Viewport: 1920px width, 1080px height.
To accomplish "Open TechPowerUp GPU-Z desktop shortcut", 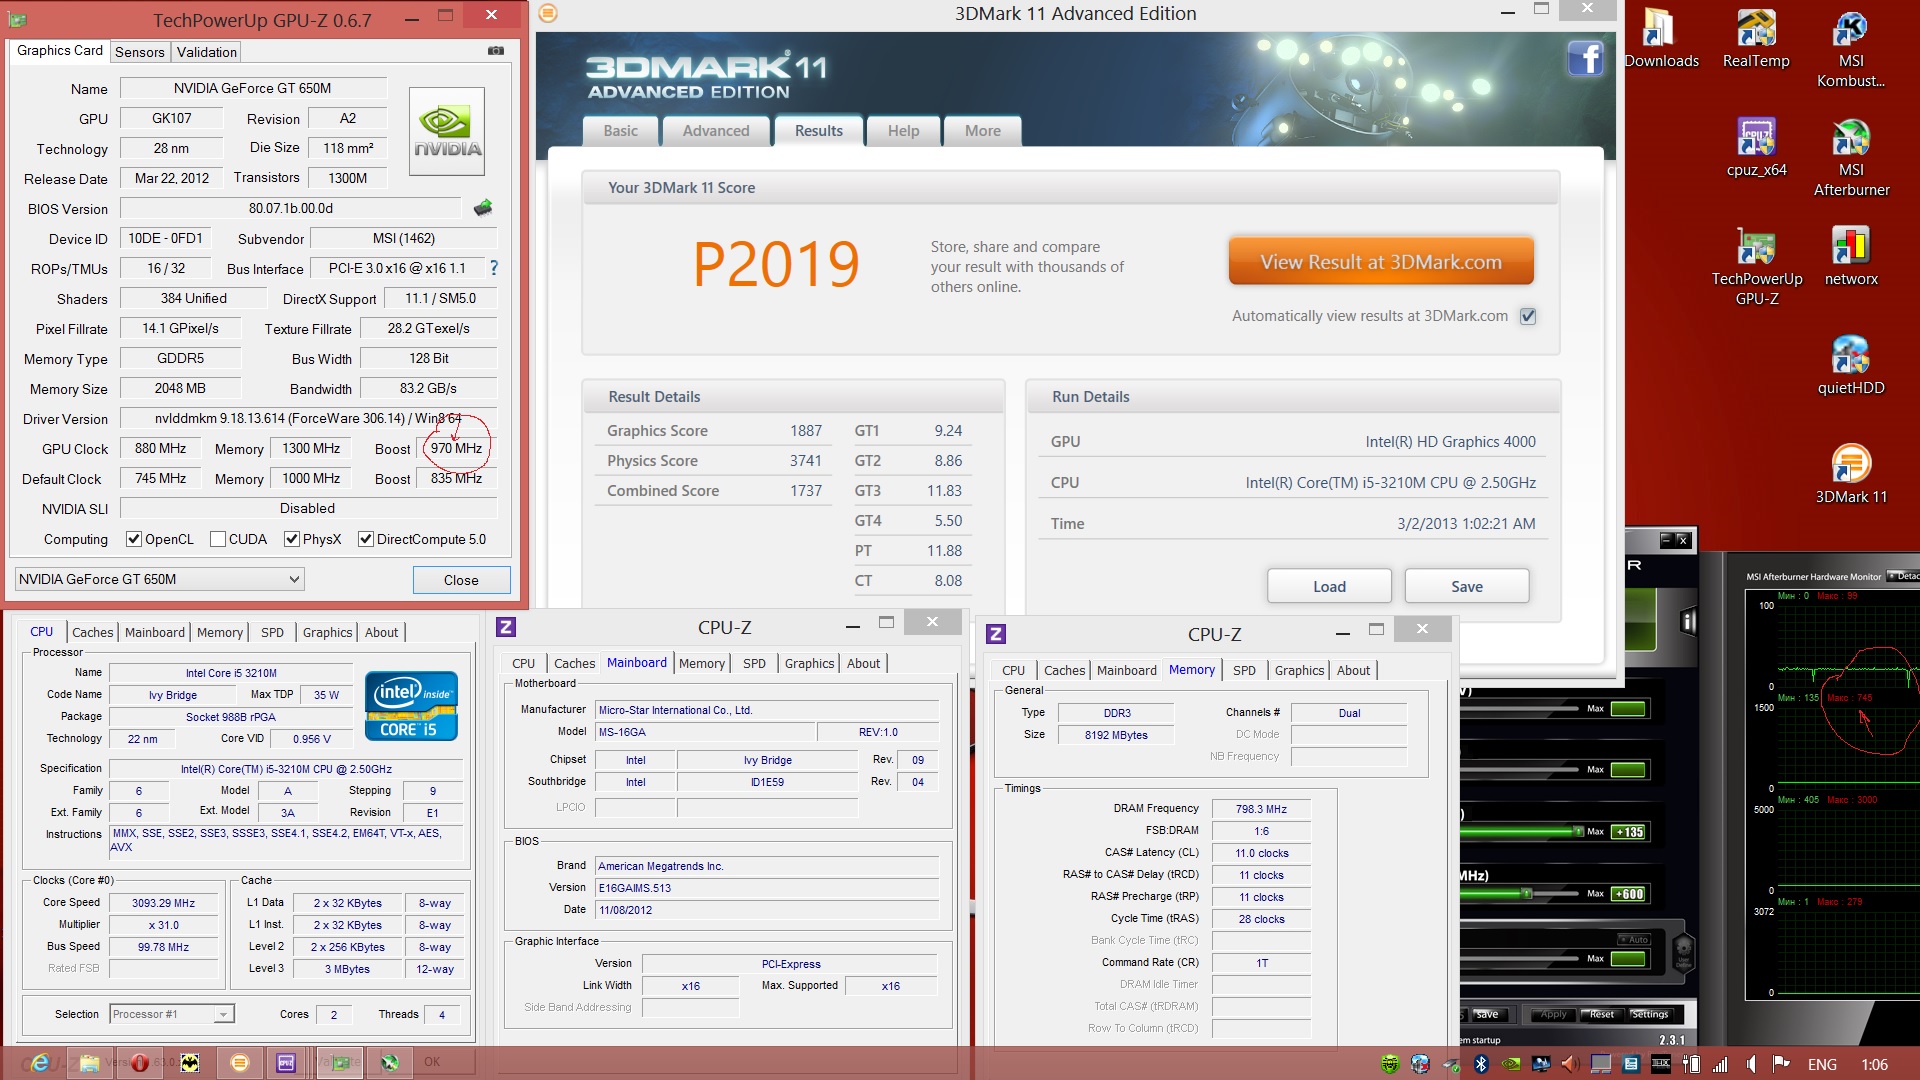I will click(1756, 267).
